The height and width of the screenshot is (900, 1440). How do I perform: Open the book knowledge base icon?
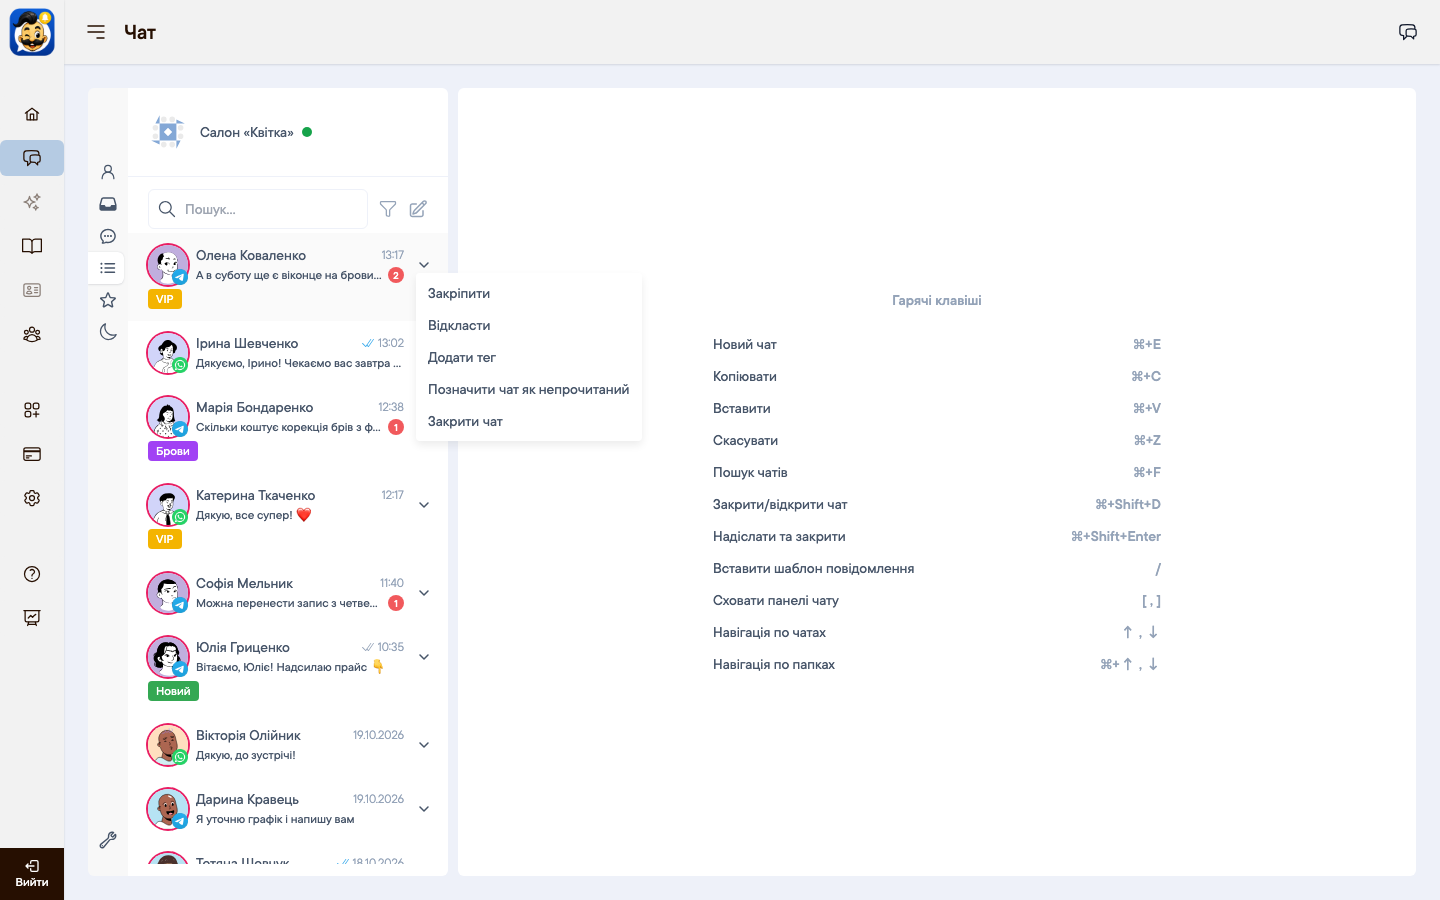(32, 246)
